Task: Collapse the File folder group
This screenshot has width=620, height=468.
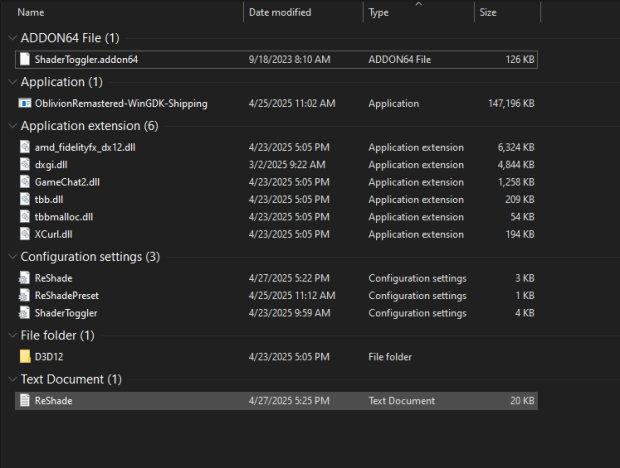Action: [x=13, y=335]
